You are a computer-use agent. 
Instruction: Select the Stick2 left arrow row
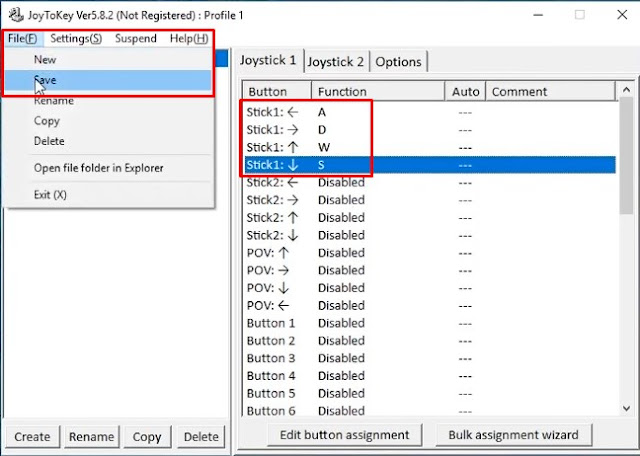(430, 182)
